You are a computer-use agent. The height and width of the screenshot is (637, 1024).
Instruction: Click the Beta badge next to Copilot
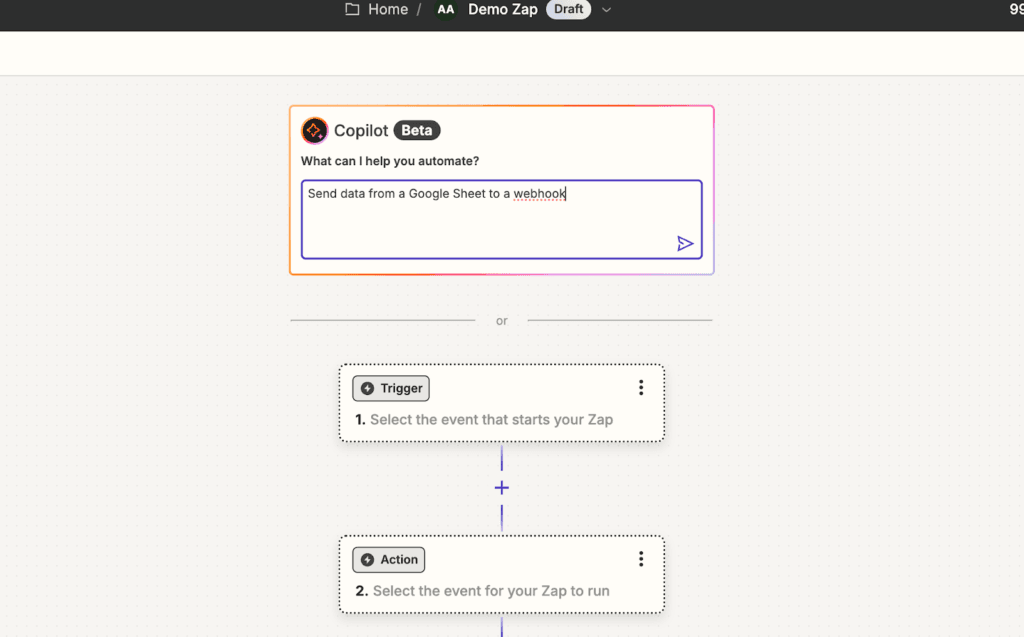click(x=417, y=130)
